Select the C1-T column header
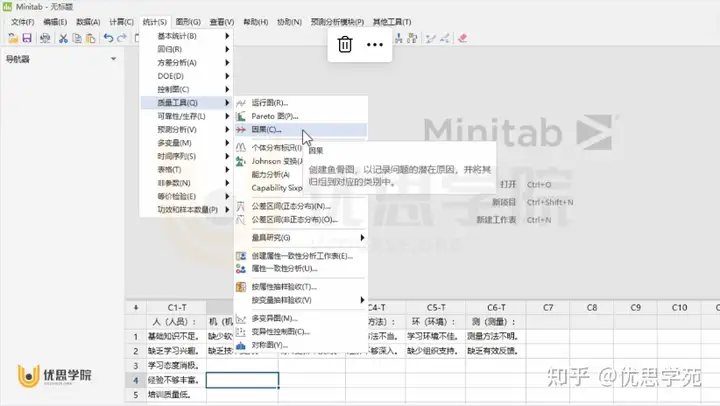This screenshot has height=406, width=720. [x=177, y=308]
